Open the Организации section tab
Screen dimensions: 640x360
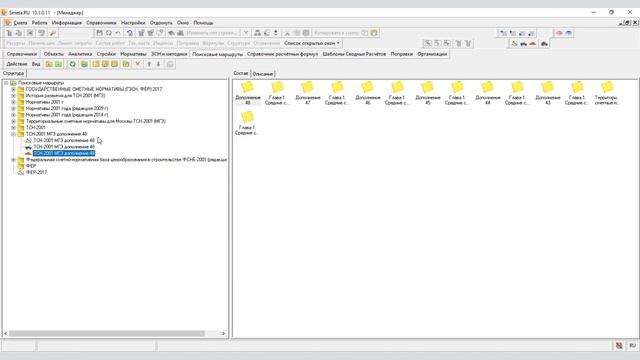[x=432, y=54]
